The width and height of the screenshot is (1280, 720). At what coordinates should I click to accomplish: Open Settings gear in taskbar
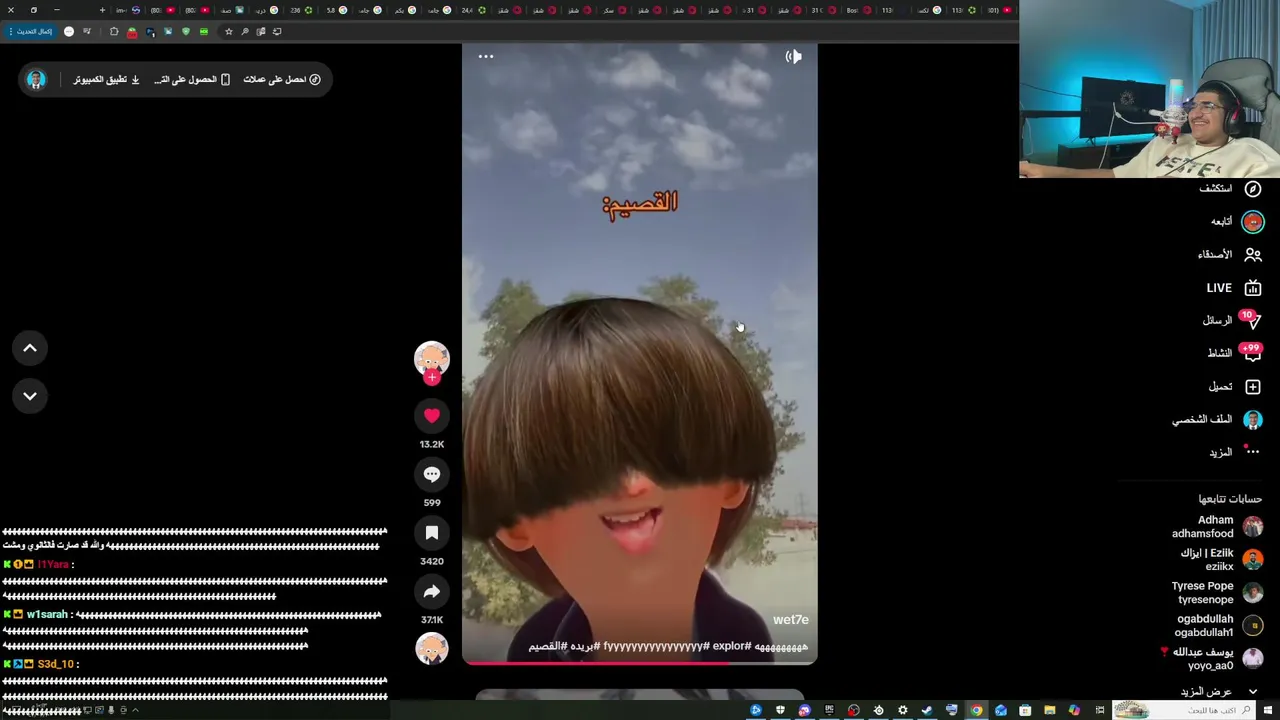903,710
